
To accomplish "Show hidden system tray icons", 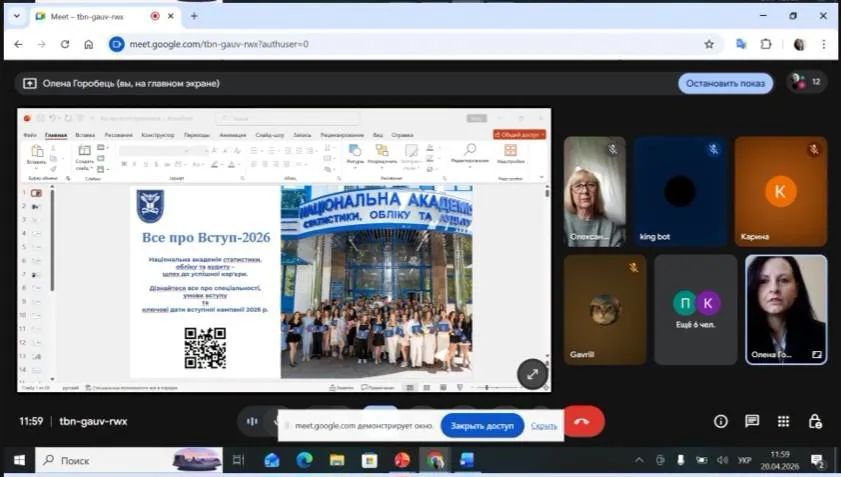I will [639, 460].
